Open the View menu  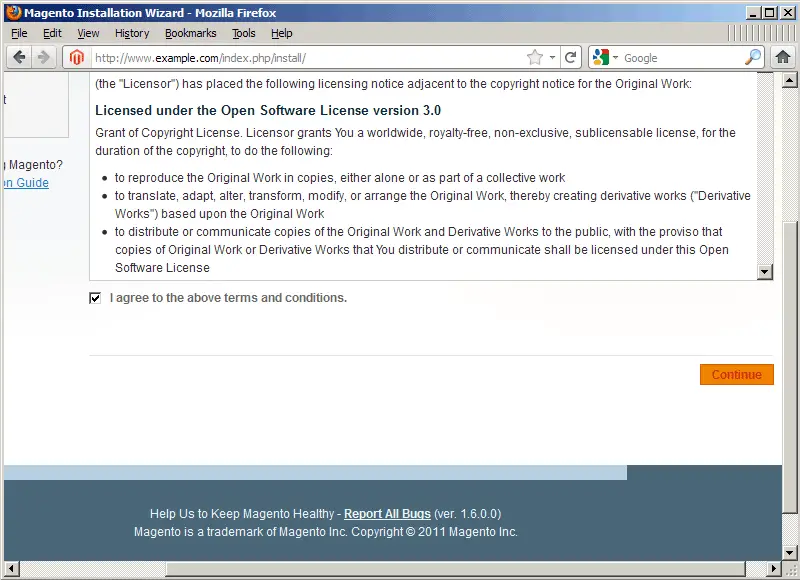[x=88, y=33]
